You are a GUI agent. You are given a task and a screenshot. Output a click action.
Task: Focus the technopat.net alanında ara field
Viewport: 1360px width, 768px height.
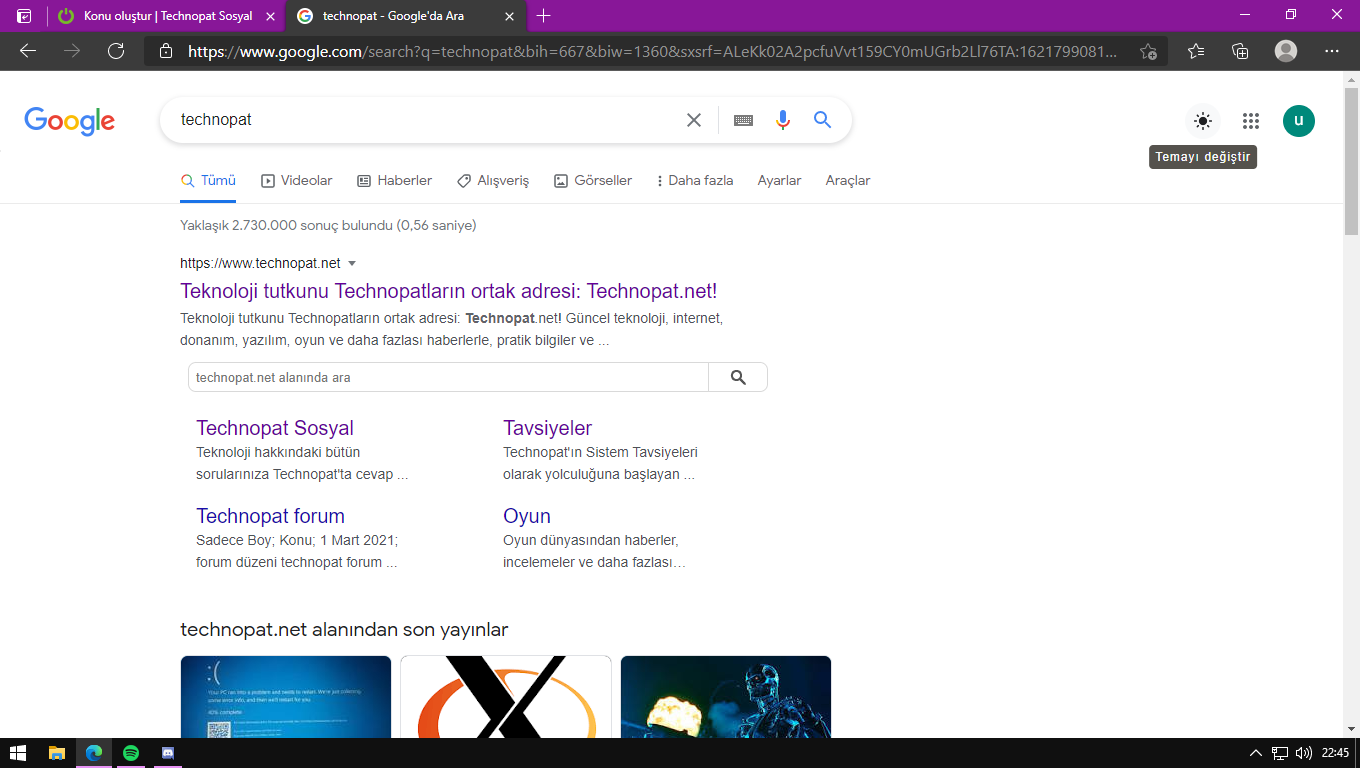point(448,377)
